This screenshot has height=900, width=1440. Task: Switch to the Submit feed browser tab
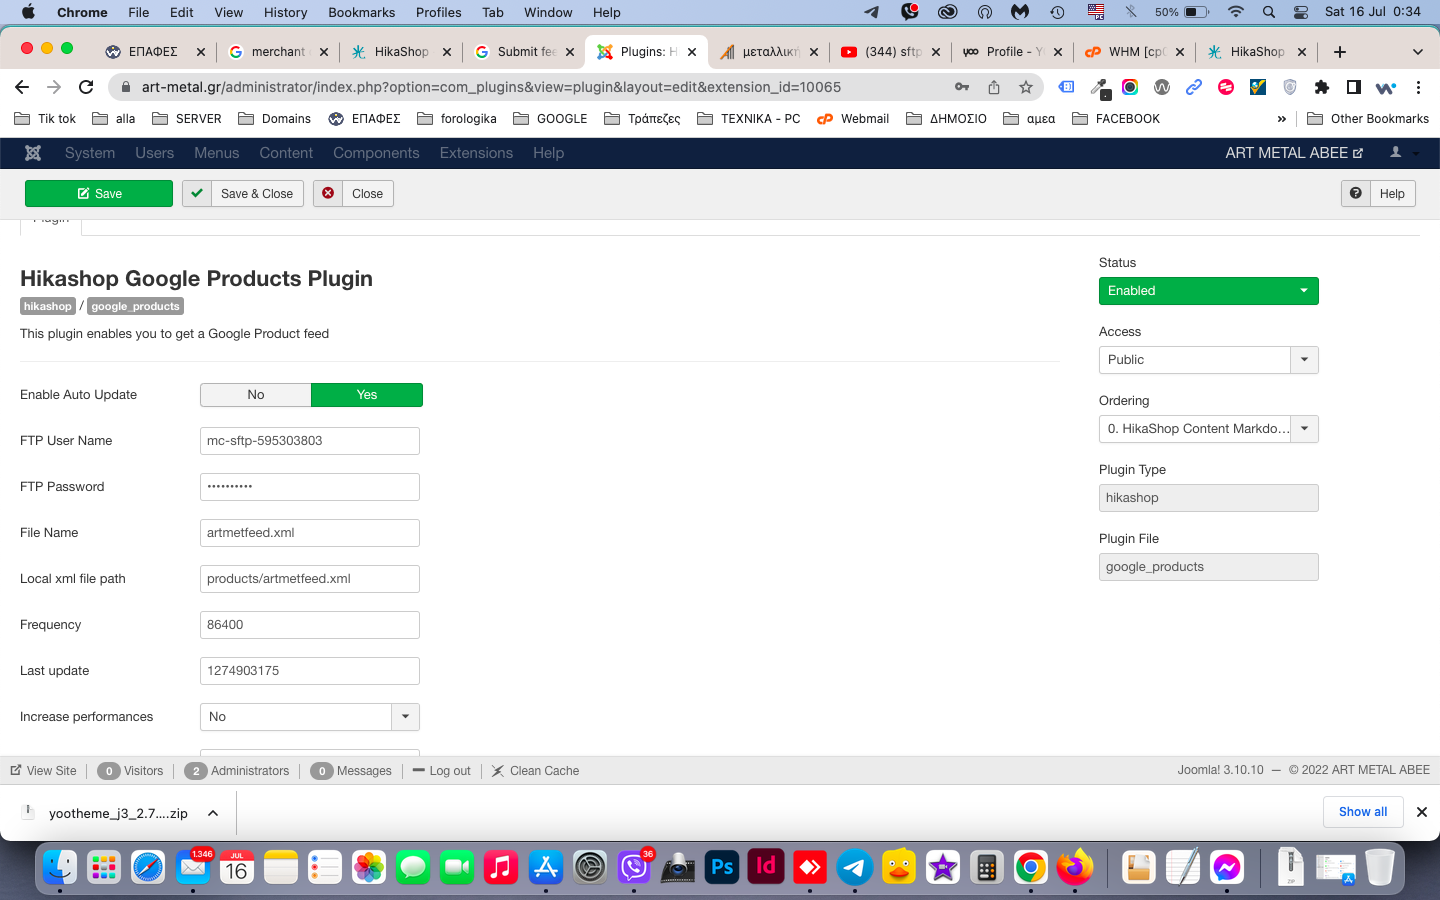coord(524,52)
